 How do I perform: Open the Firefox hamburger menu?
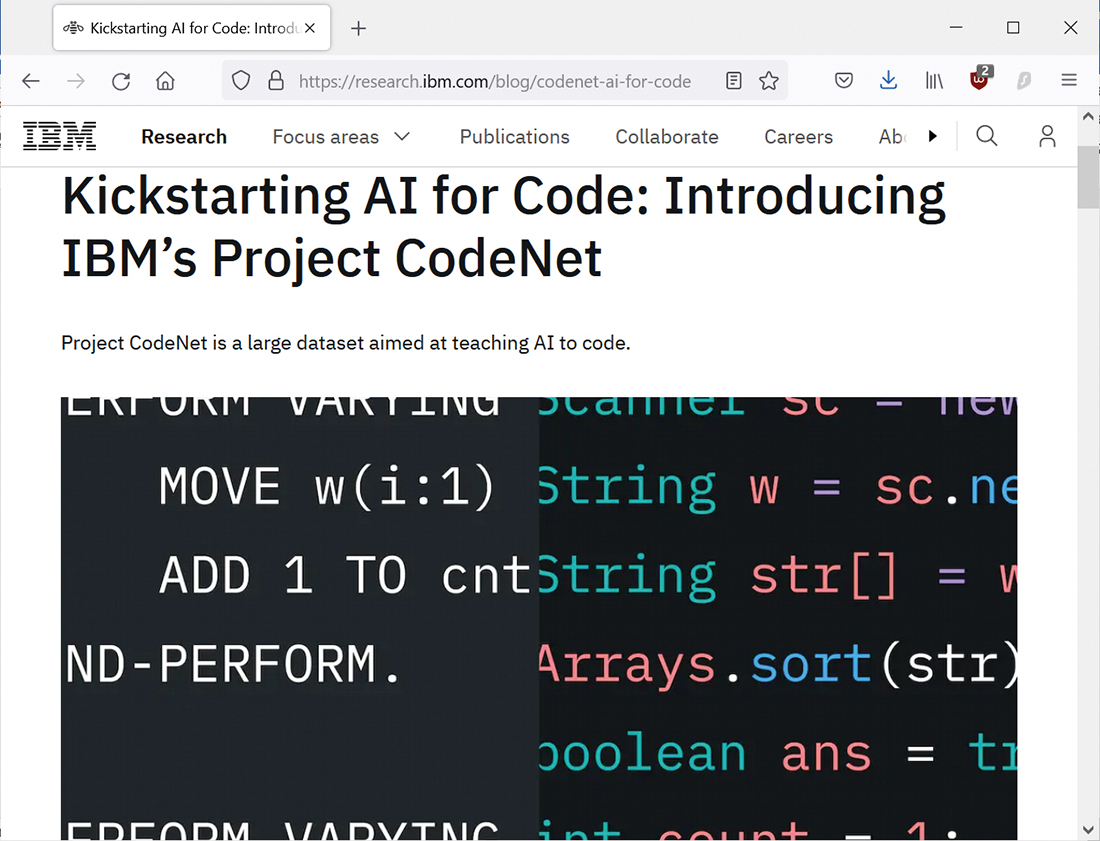click(x=1068, y=80)
